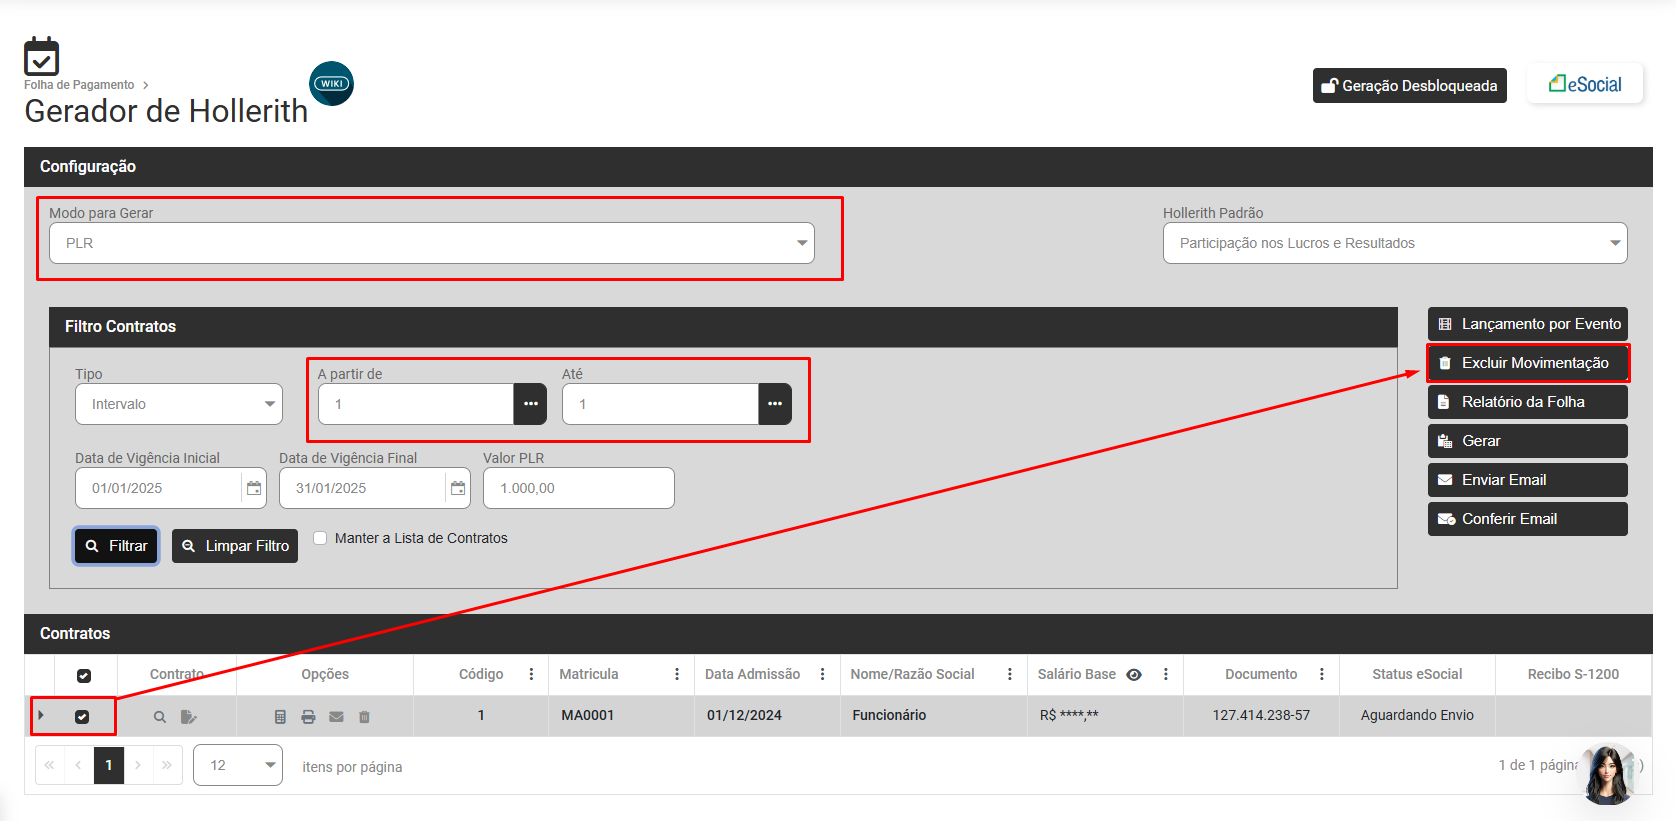View contract details with magnifier icon
1676x821 pixels.
[160, 717]
